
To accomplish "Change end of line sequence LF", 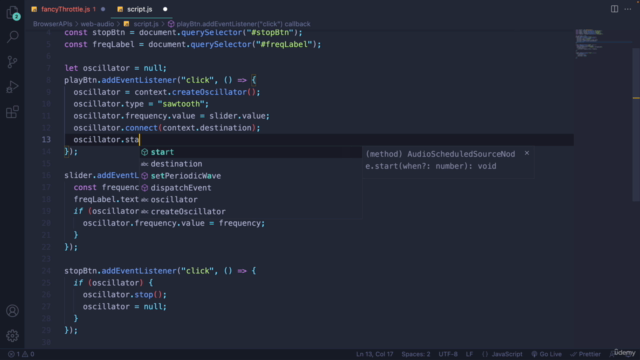I will click(x=469, y=354).
